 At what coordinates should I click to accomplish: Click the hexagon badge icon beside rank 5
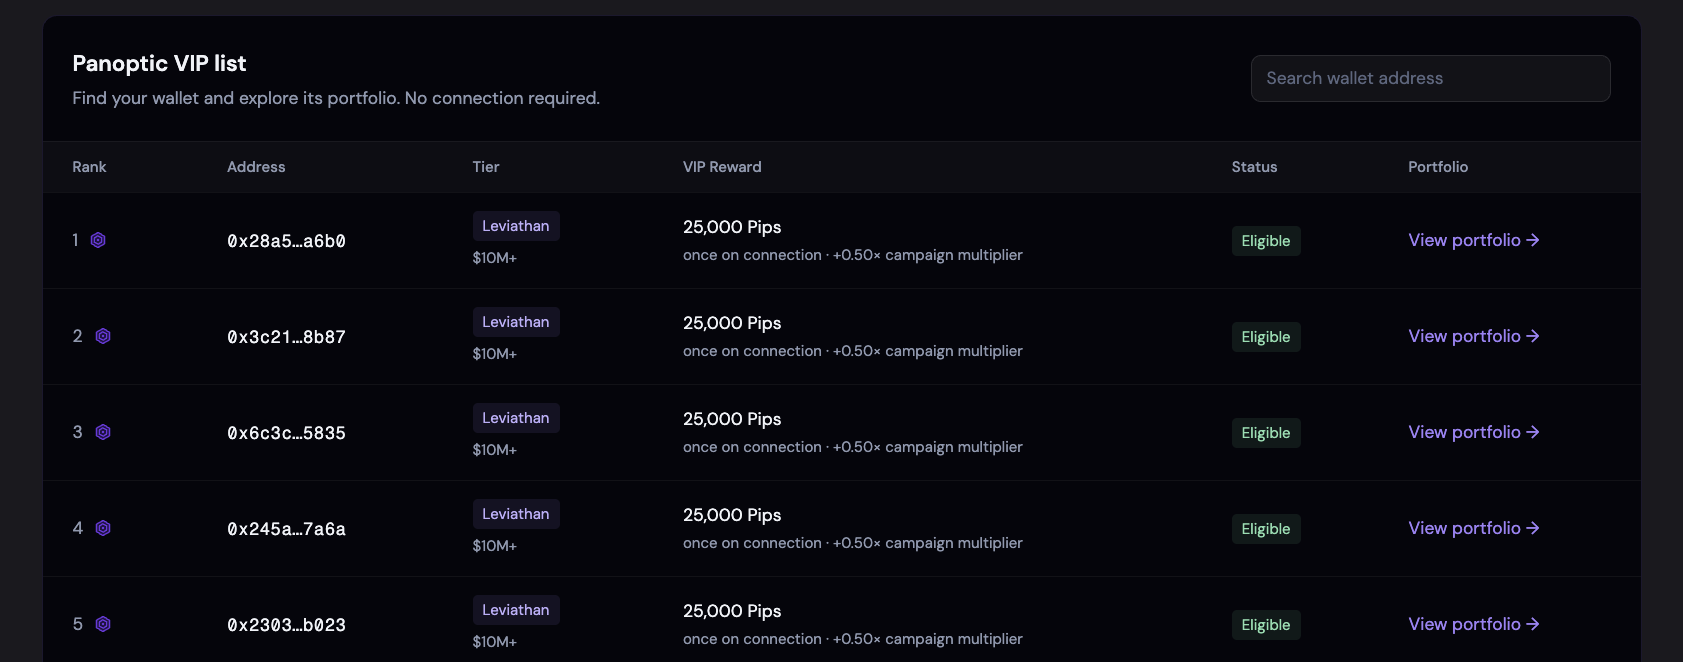(x=103, y=624)
